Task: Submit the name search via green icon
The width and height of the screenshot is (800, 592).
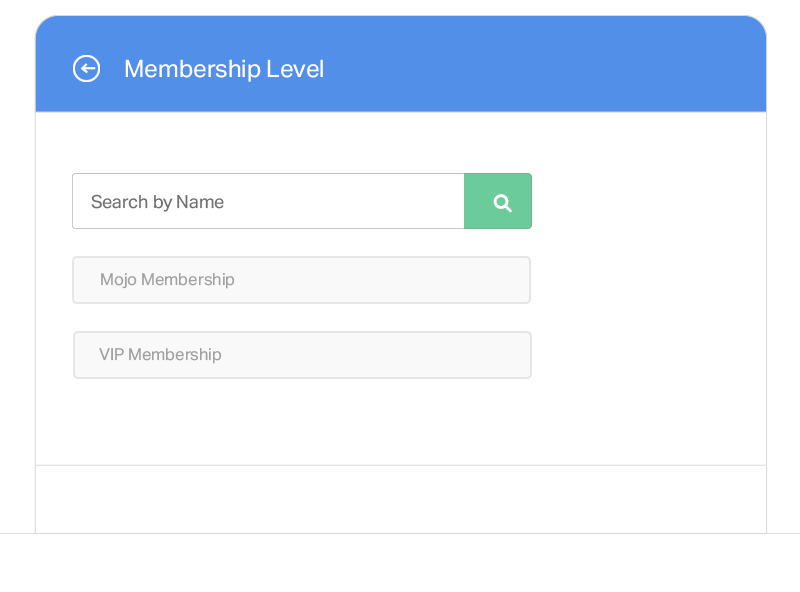Action: coord(498,201)
